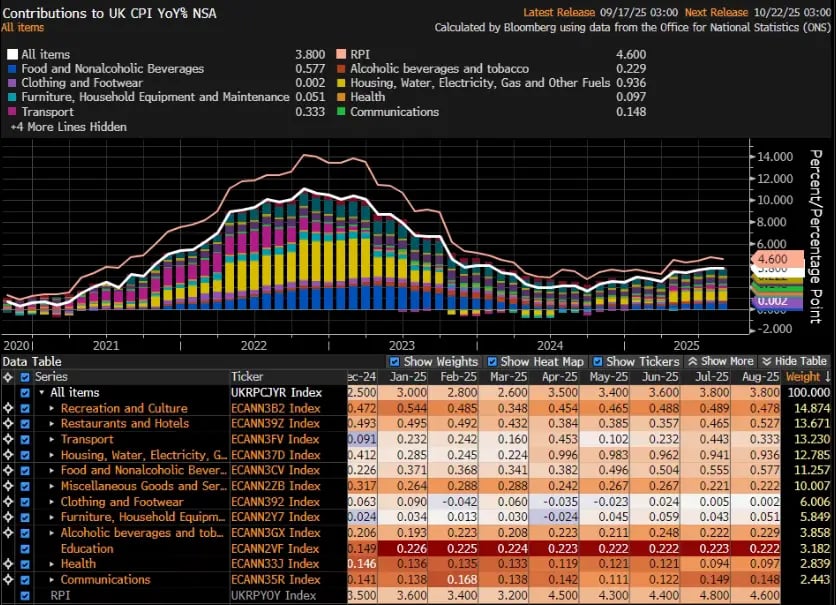The image size is (836, 605).
Task: Uncheck the Show Weights checkbox
Action: coord(394,361)
